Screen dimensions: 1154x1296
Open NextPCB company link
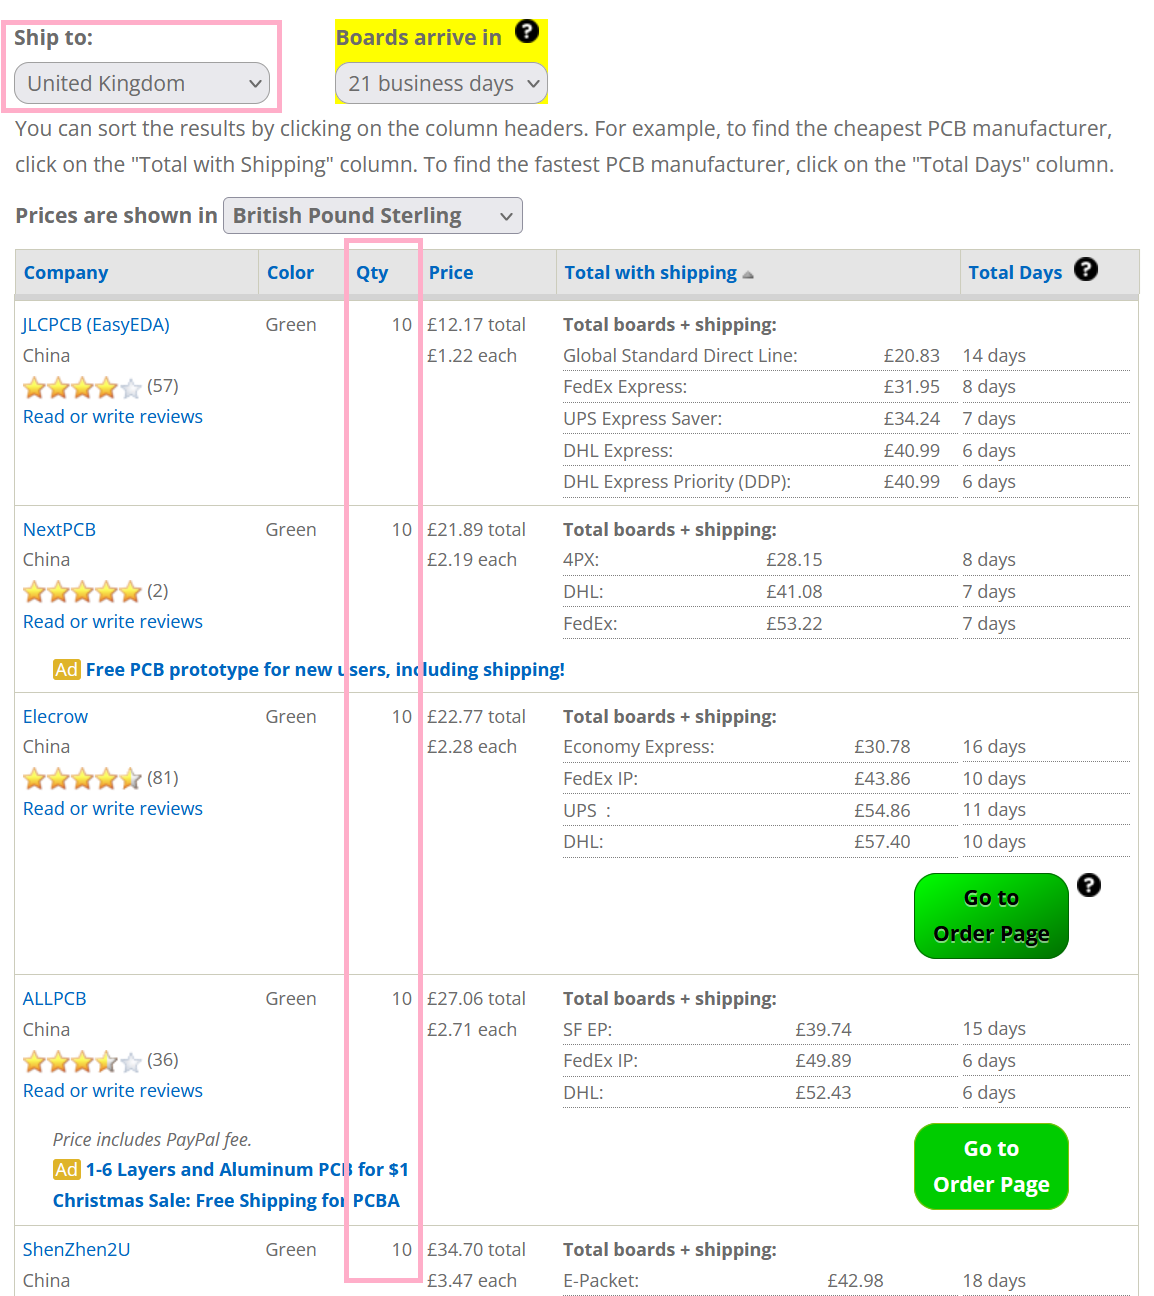click(59, 530)
